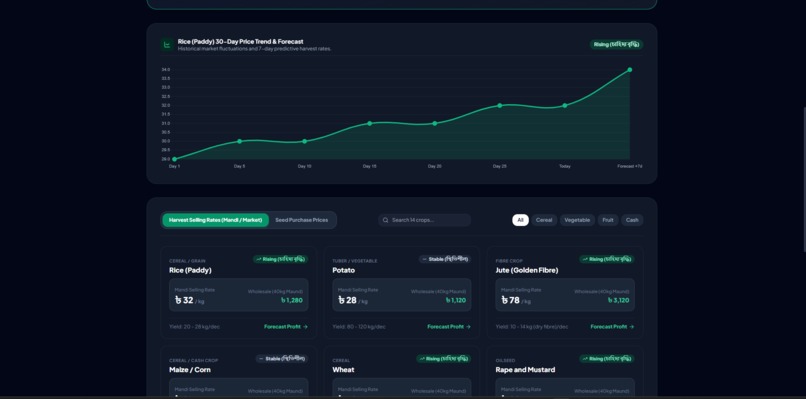806x399 pixels.
Task: Click the ৳ 1,120 wholesale price
Action: [455, 300]
